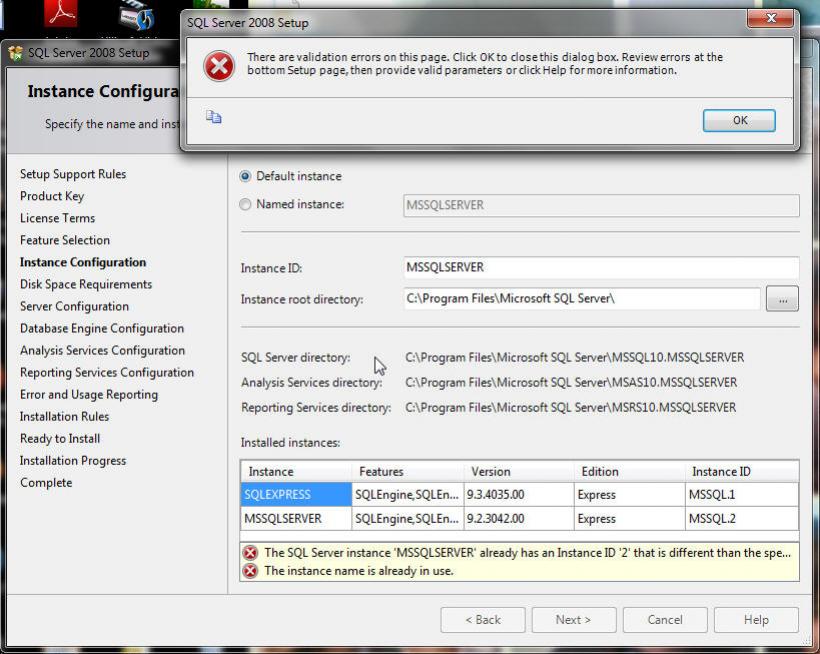820x654 pixels.
Task: Click the SQL Server directory path text
Action: coord(574,358)
